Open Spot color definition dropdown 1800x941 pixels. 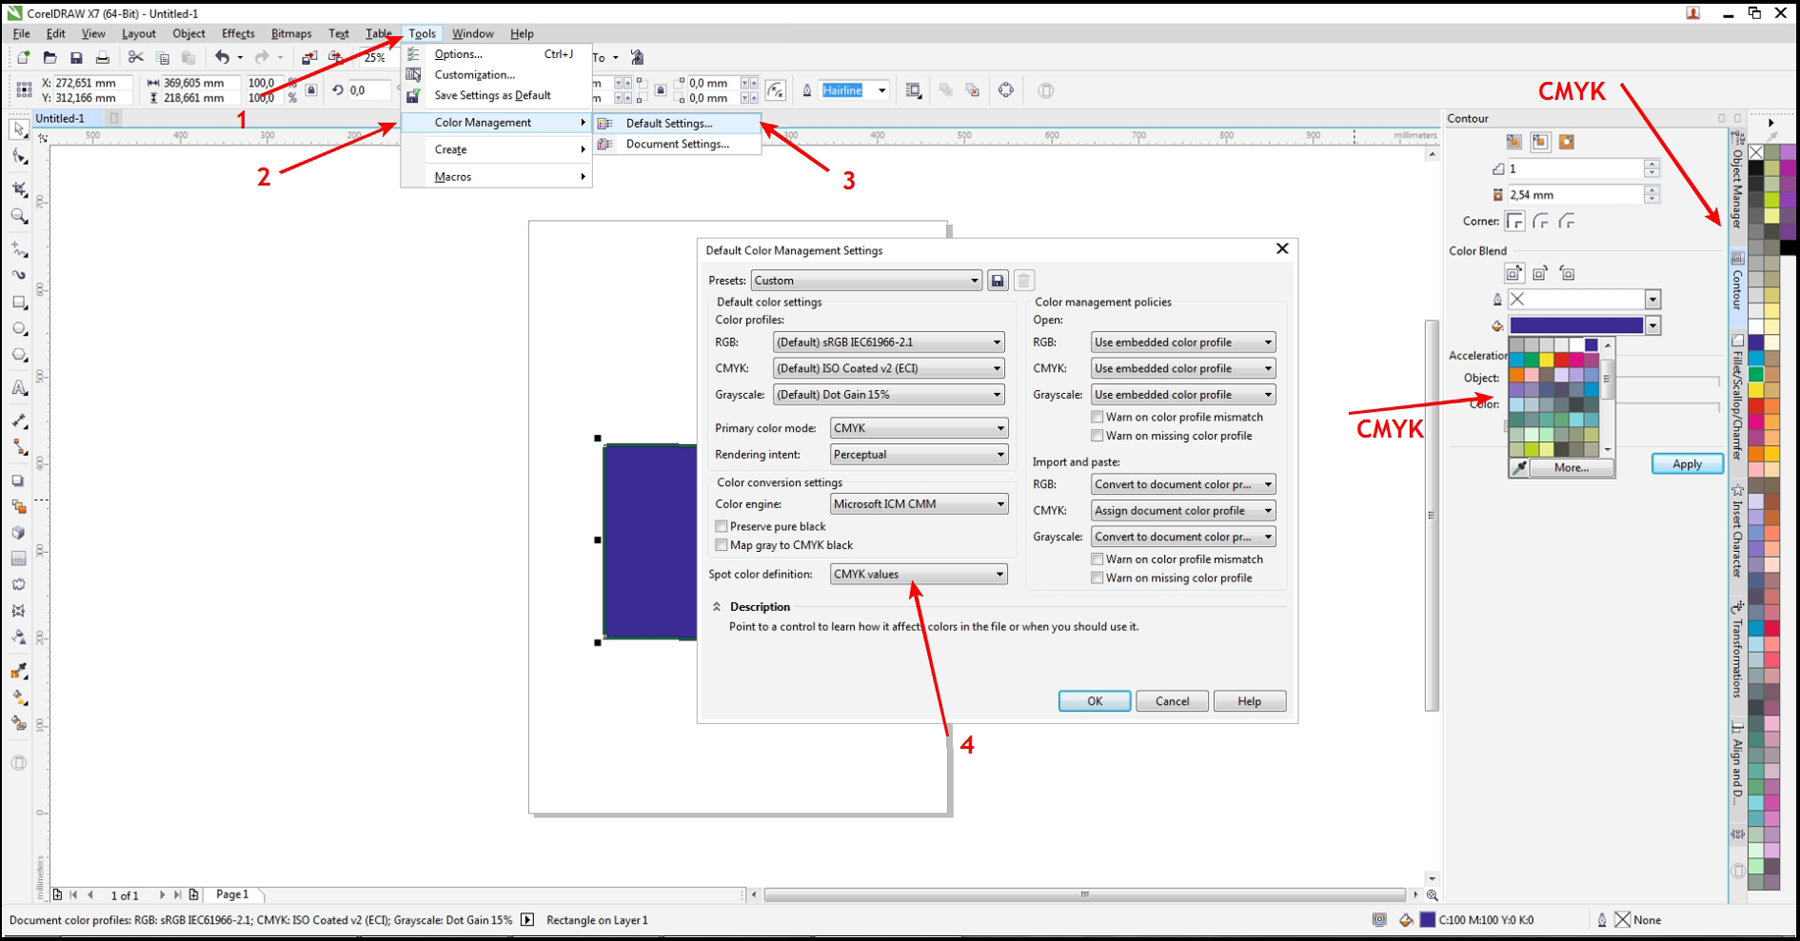pyautogui.click(x=918, y=574)
